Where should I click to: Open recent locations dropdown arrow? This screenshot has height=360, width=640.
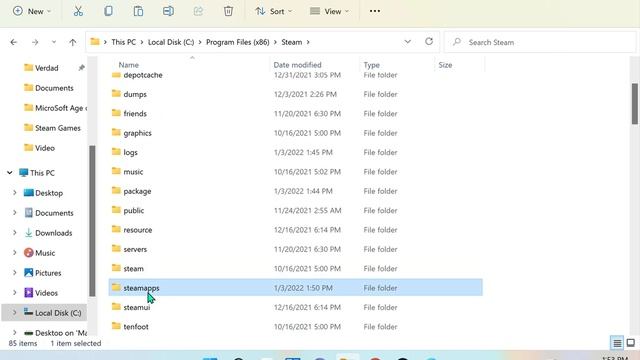click(x=54, y=42)
